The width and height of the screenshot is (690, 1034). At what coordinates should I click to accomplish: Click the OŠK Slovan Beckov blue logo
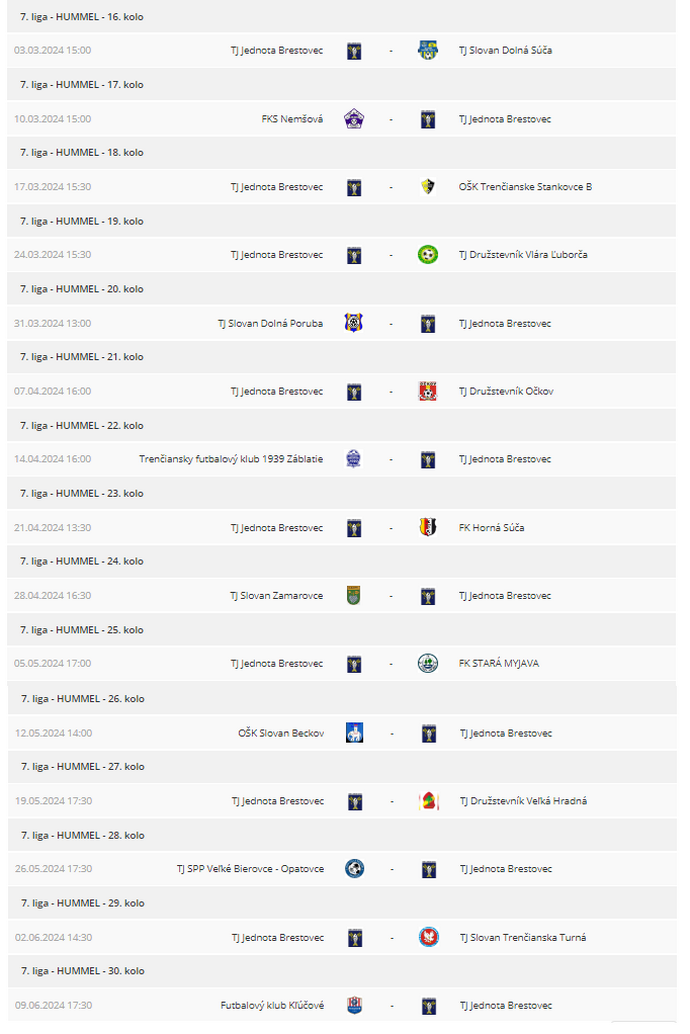click(355, 733)
